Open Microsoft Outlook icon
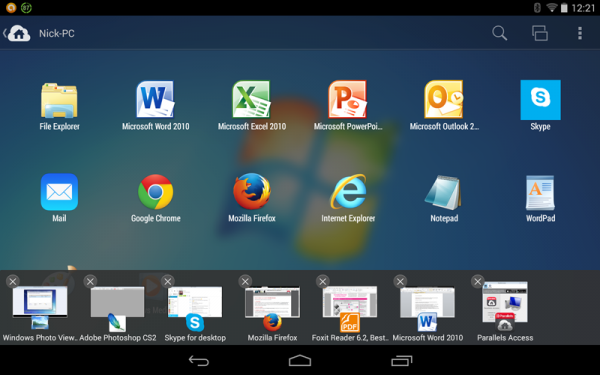 444,100
